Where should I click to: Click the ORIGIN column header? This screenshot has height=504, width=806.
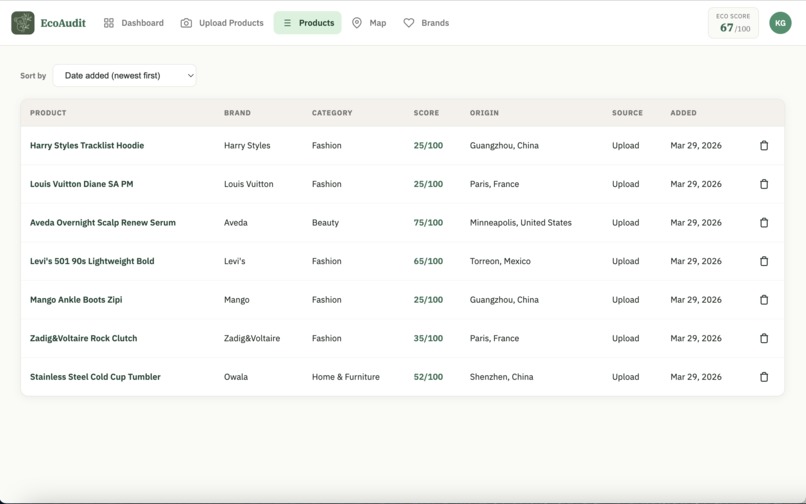coord(484,113)
